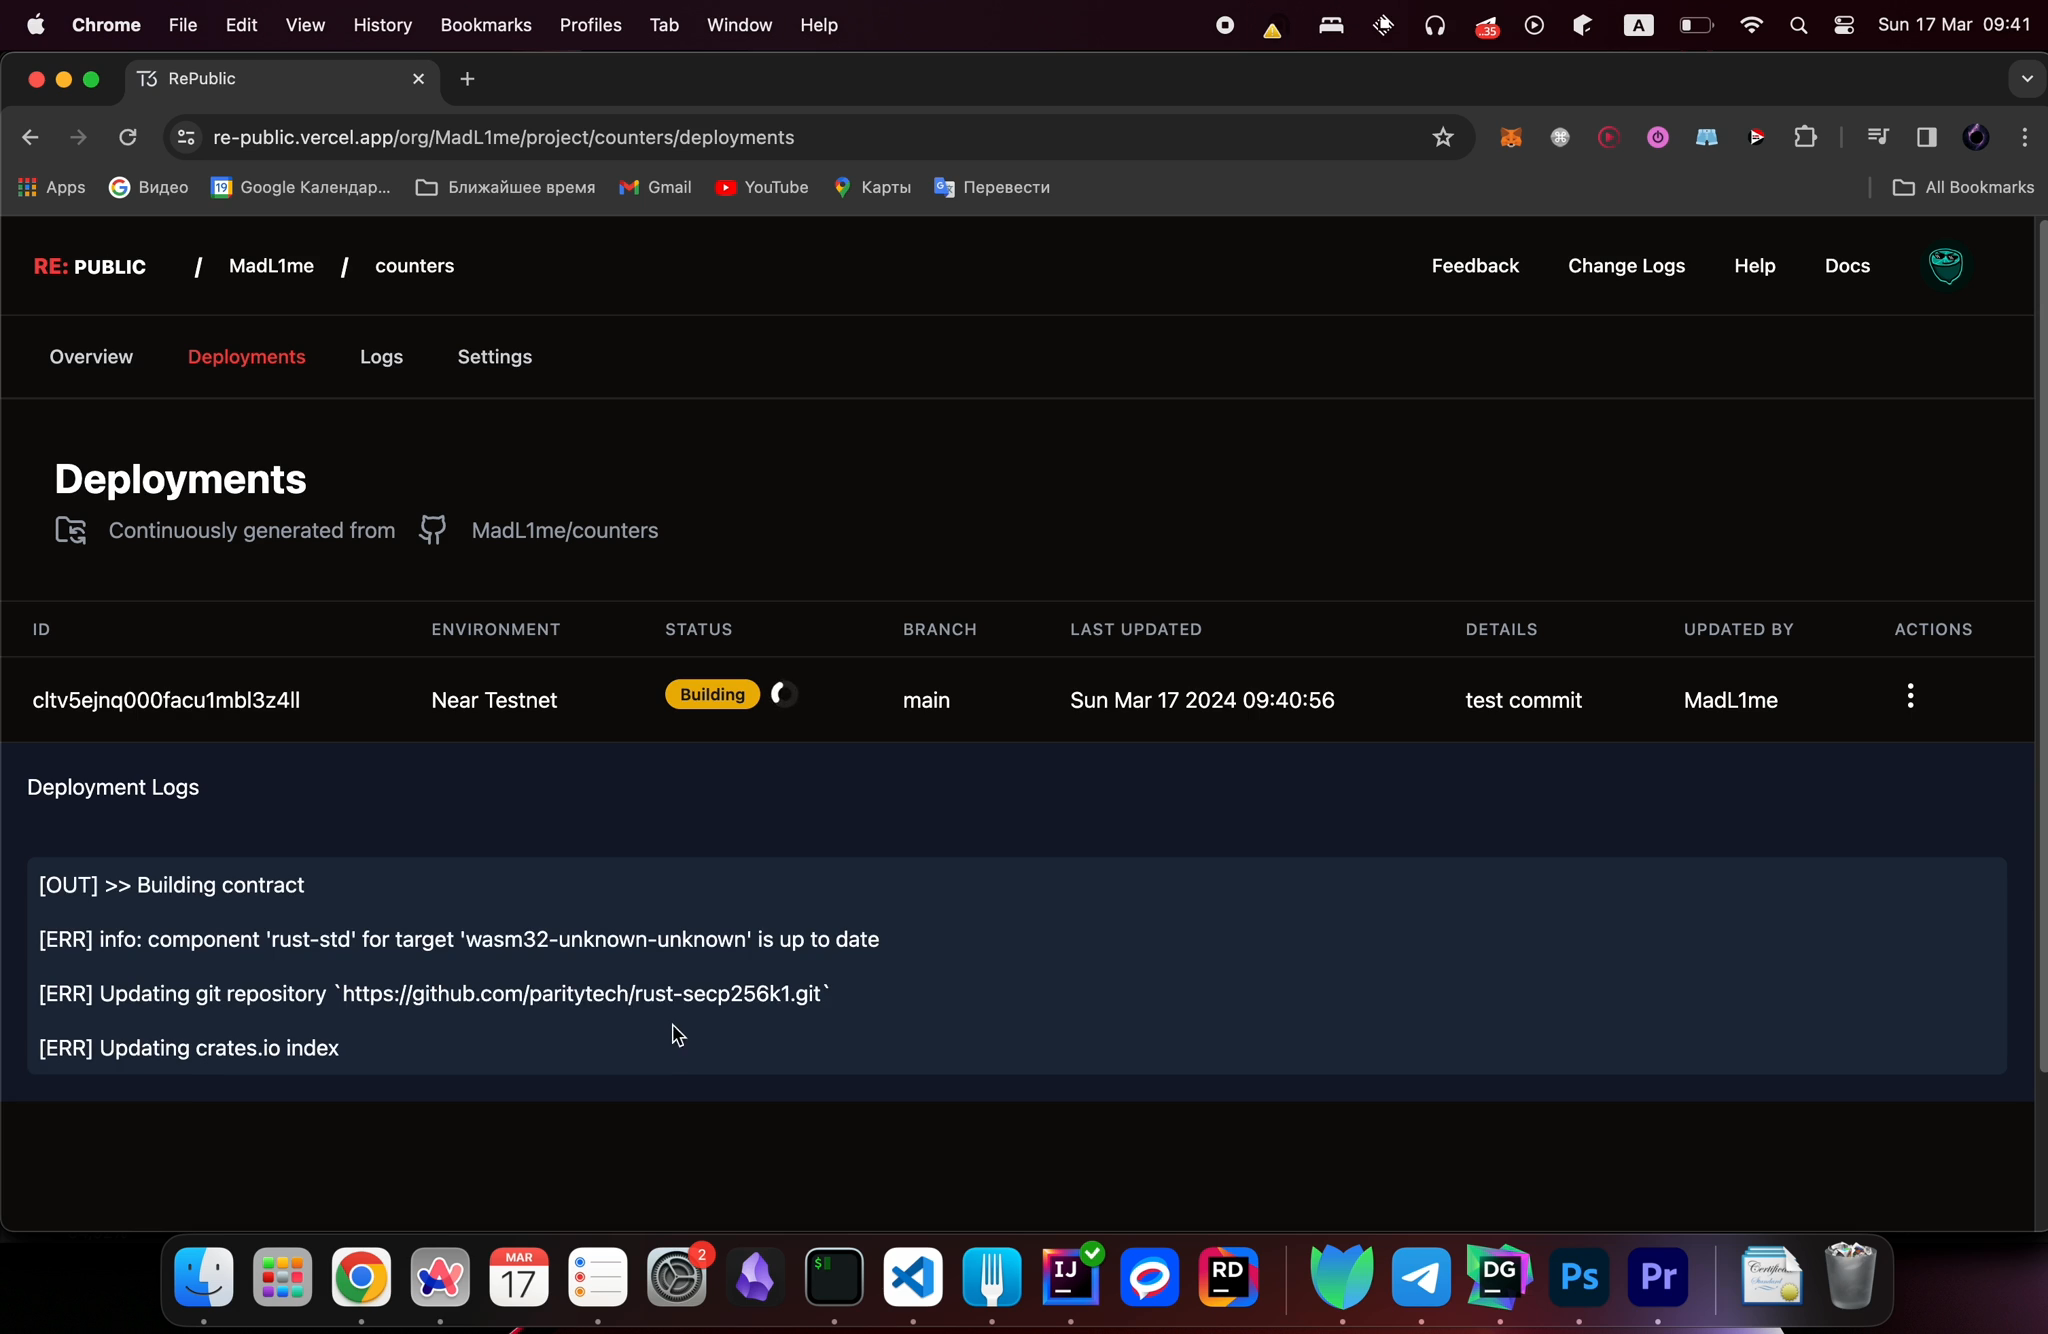Reload the page with the refresh icon
2048x1334 pixels.
127,137
